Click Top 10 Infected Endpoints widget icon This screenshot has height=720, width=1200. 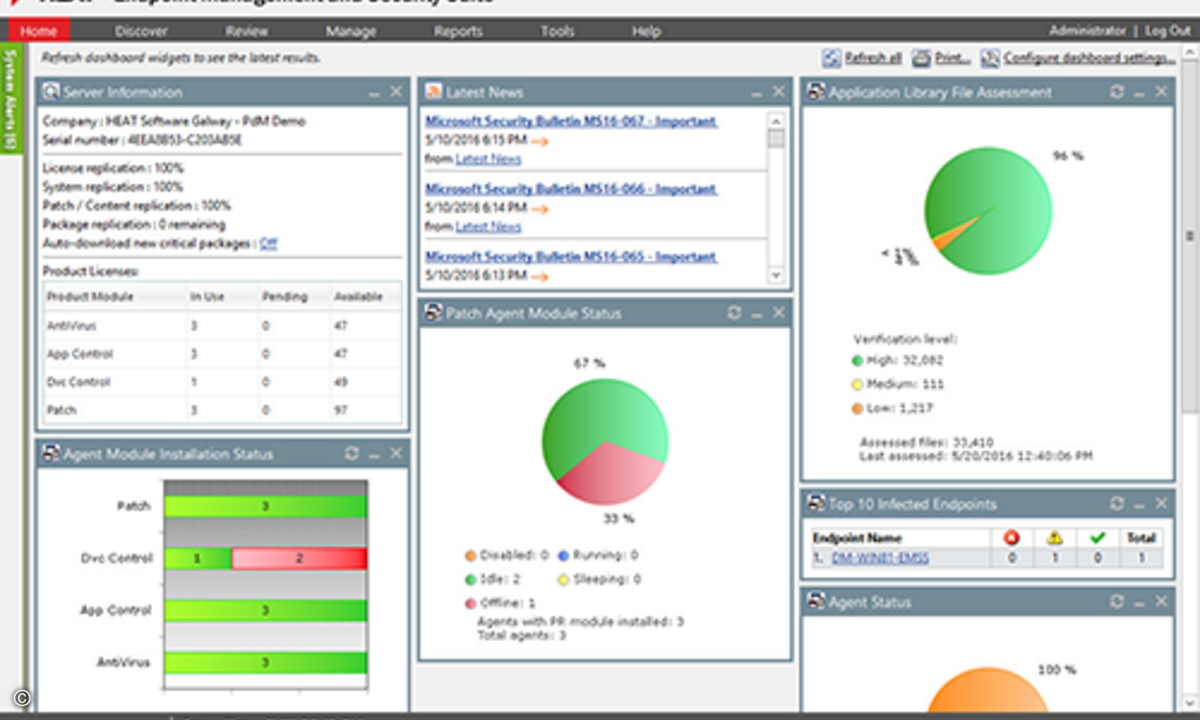tap(817, 504)
